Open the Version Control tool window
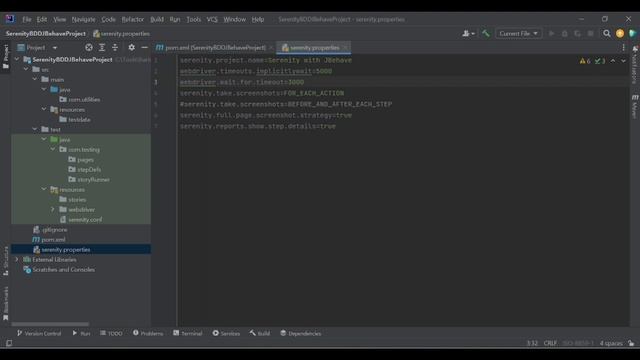The width and height of the screenshot is (640, 360). coord(39,333)
